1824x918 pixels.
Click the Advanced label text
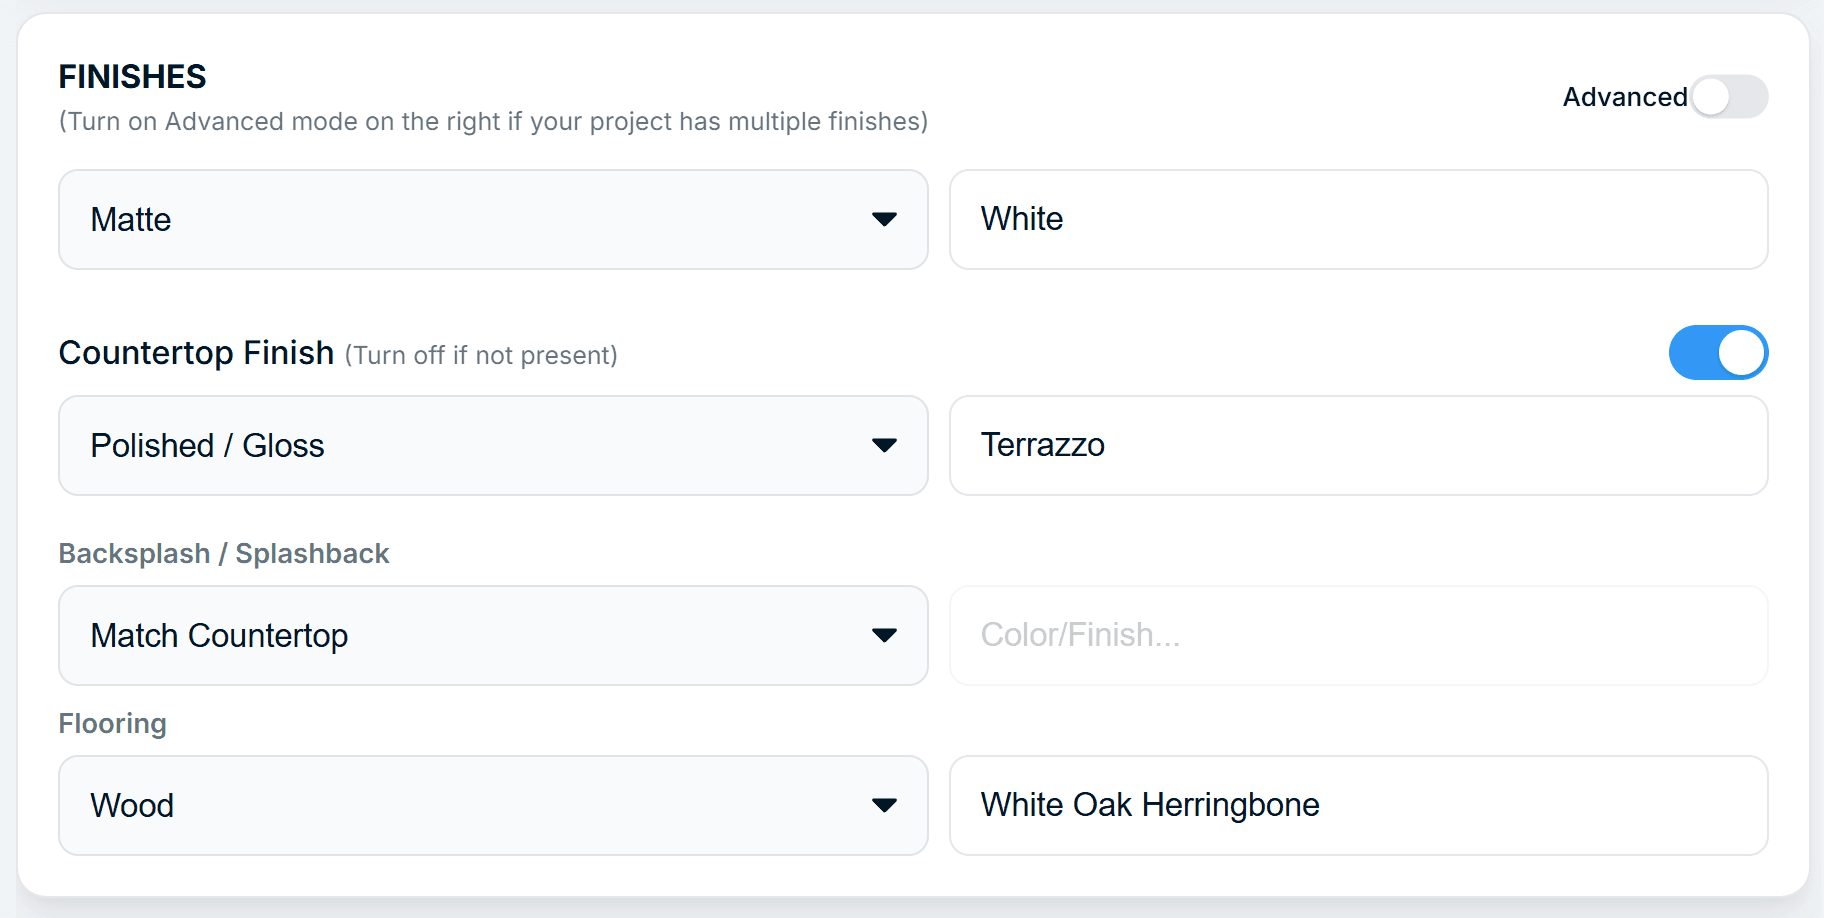tap(1624, 97)
